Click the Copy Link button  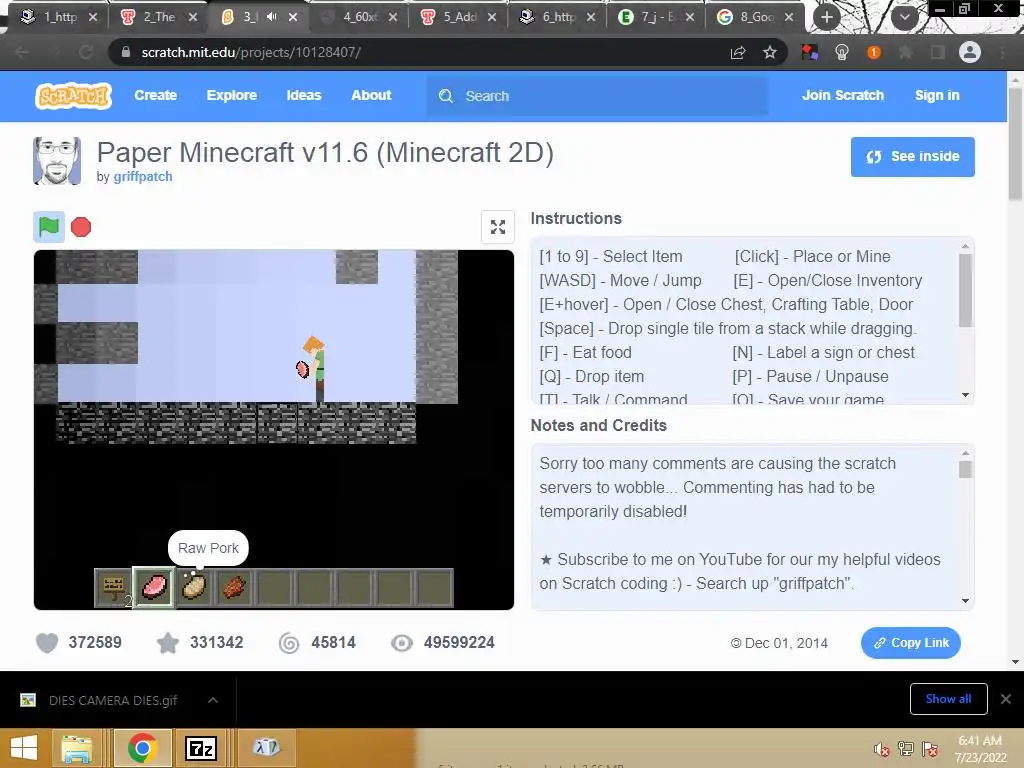pyautogui.click(x=910, y=643)
